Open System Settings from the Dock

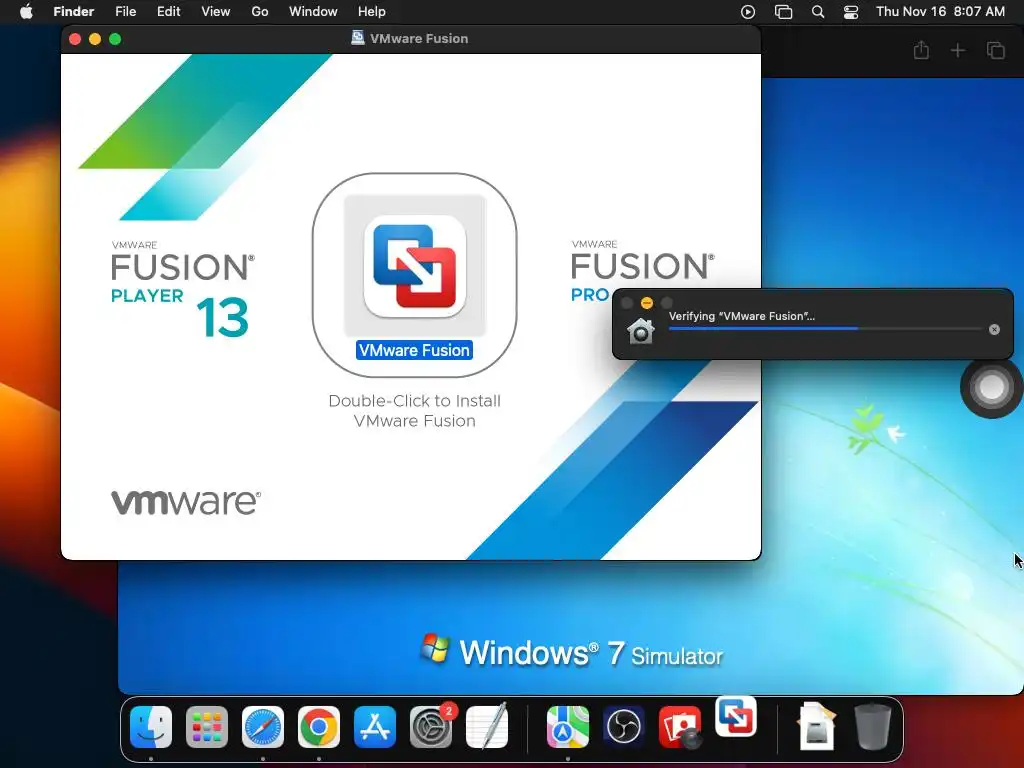431,727
